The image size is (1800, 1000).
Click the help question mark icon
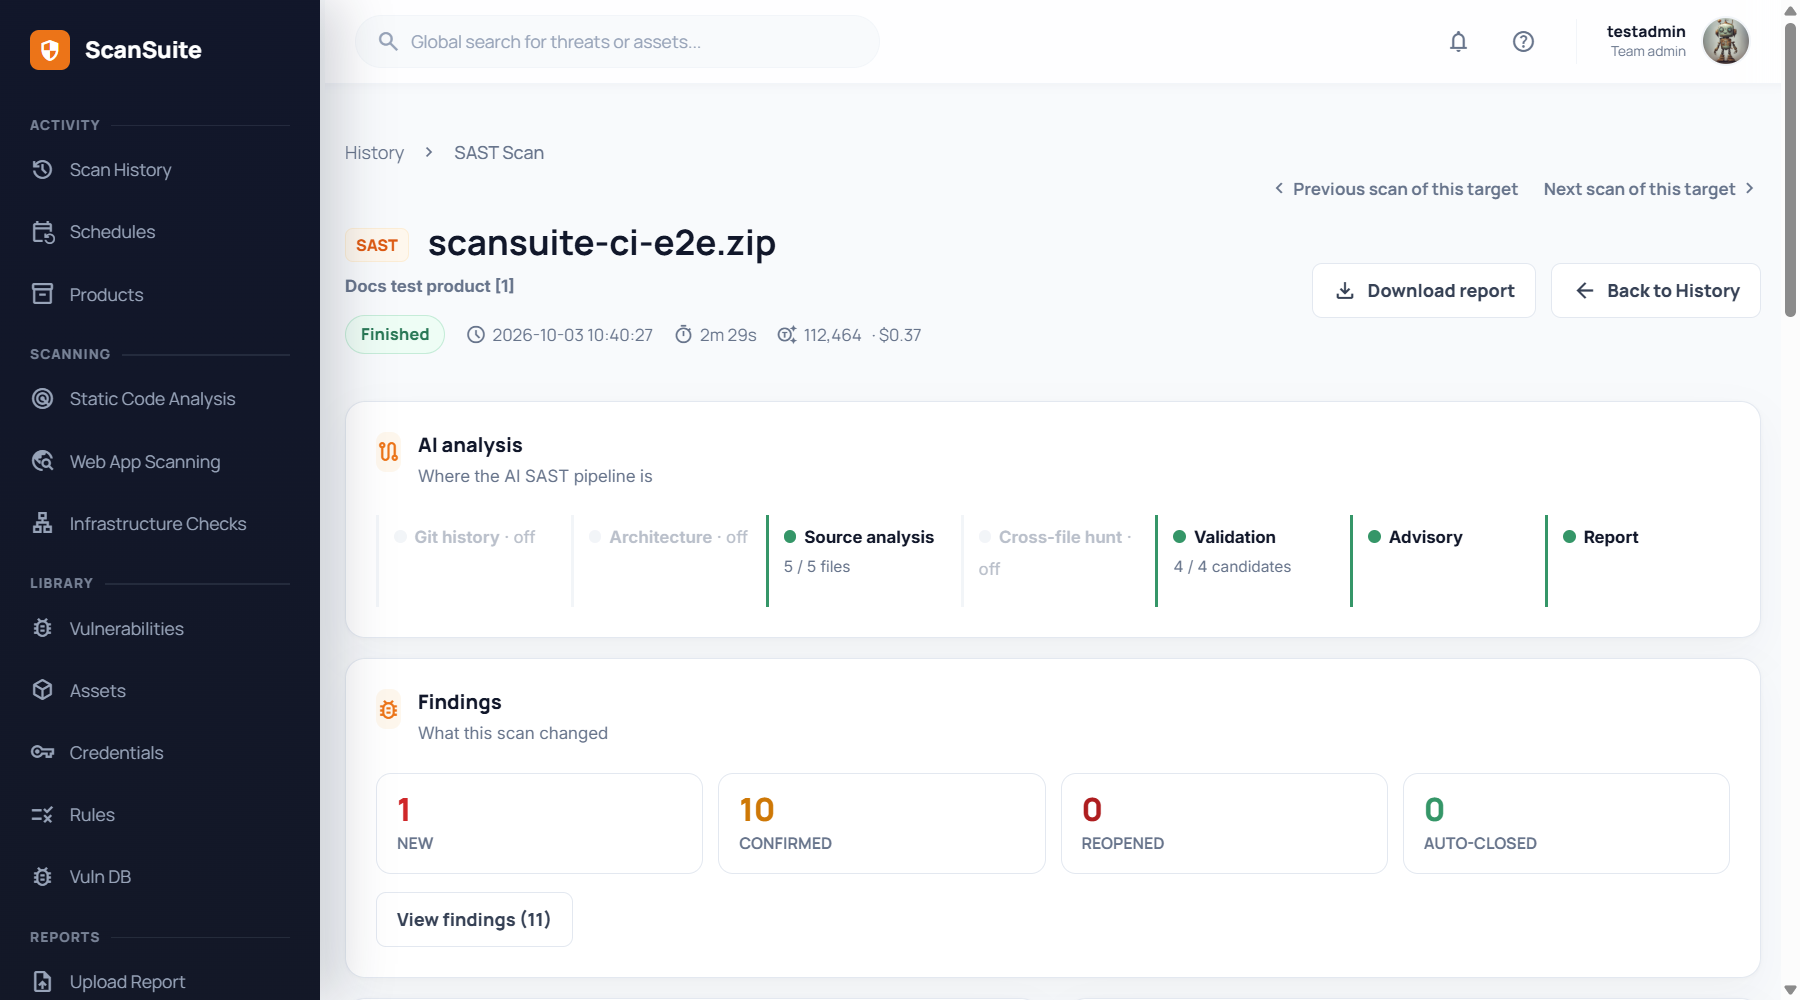(1523, 41)
